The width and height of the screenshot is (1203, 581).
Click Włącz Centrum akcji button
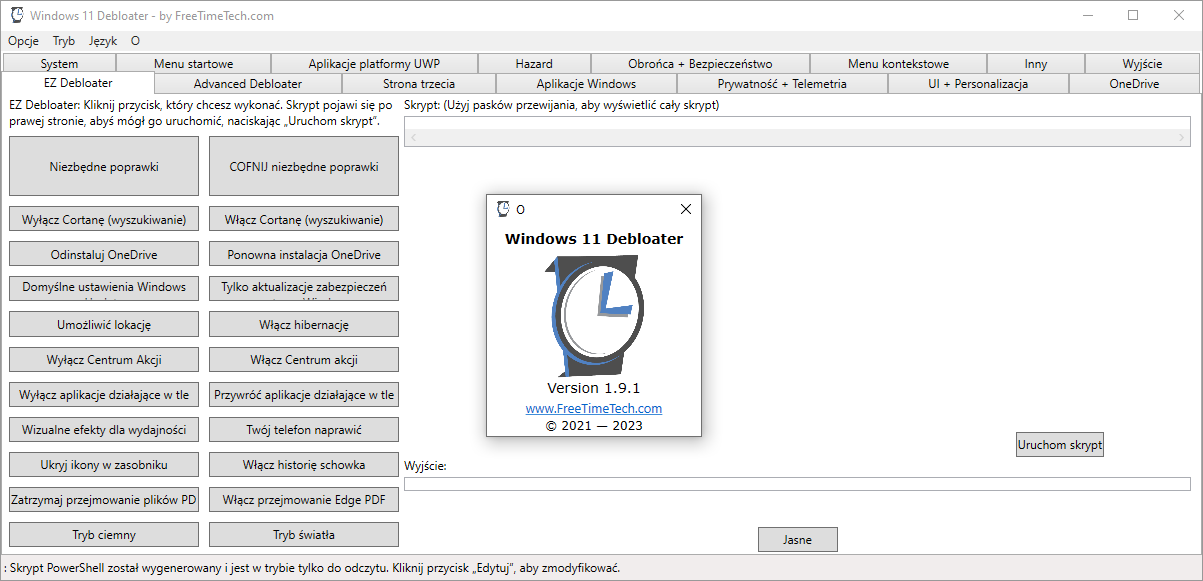tap(304, 359)
